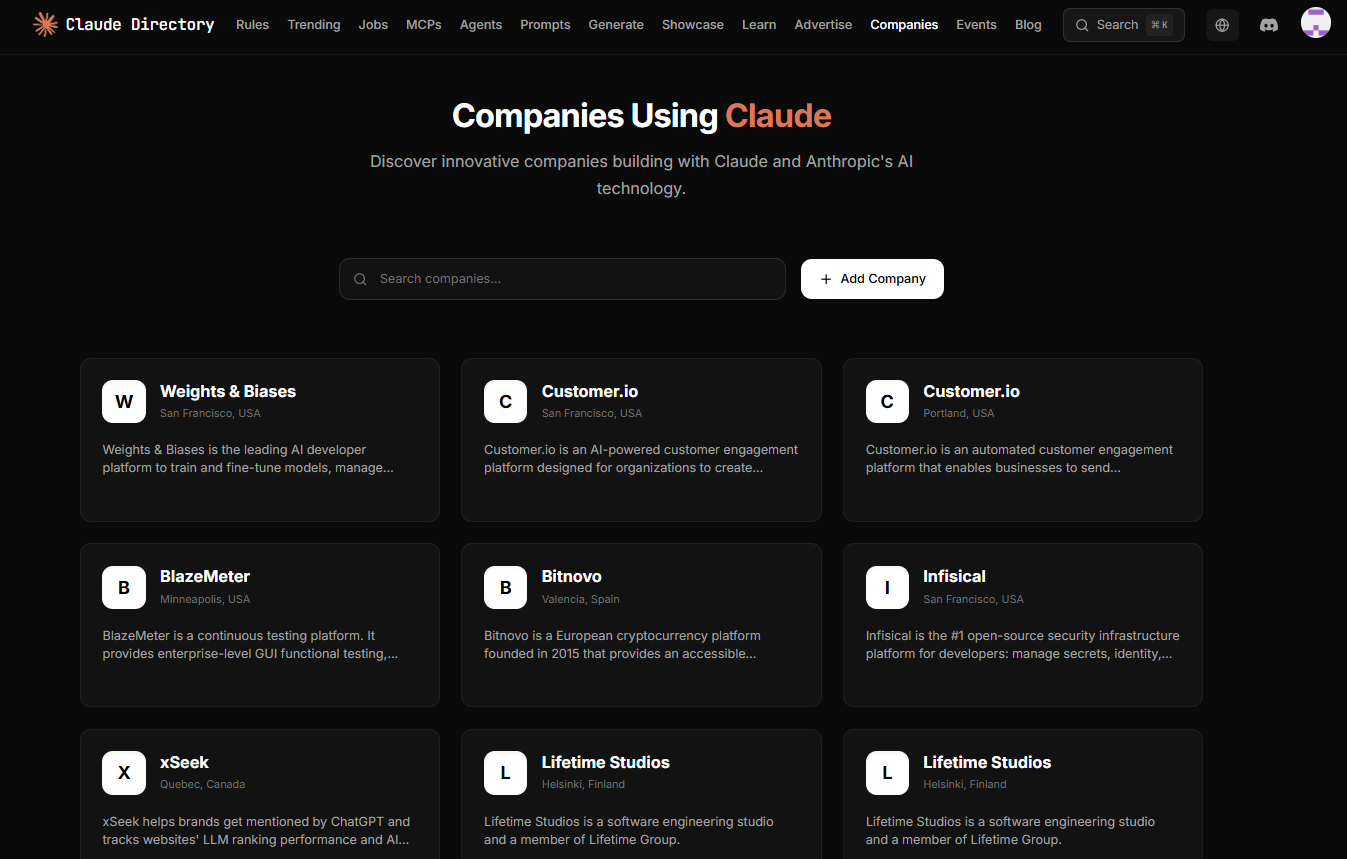The image size is (1347, 859).
Task: Open the Learn nav item
Action: click(x=759, y=25)
